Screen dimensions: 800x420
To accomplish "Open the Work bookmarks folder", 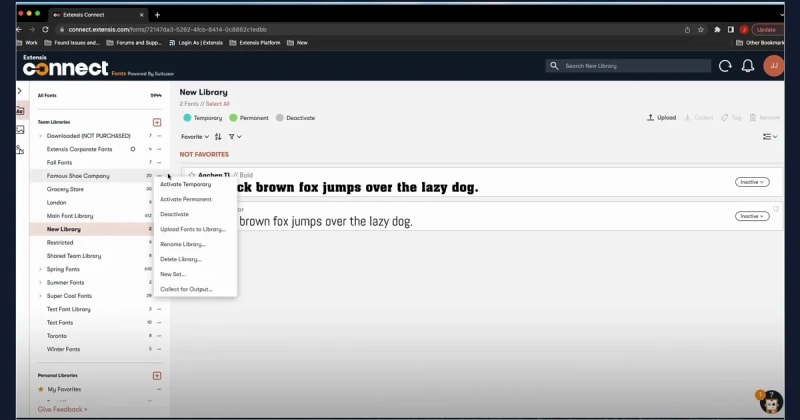I will pos(27,43).
